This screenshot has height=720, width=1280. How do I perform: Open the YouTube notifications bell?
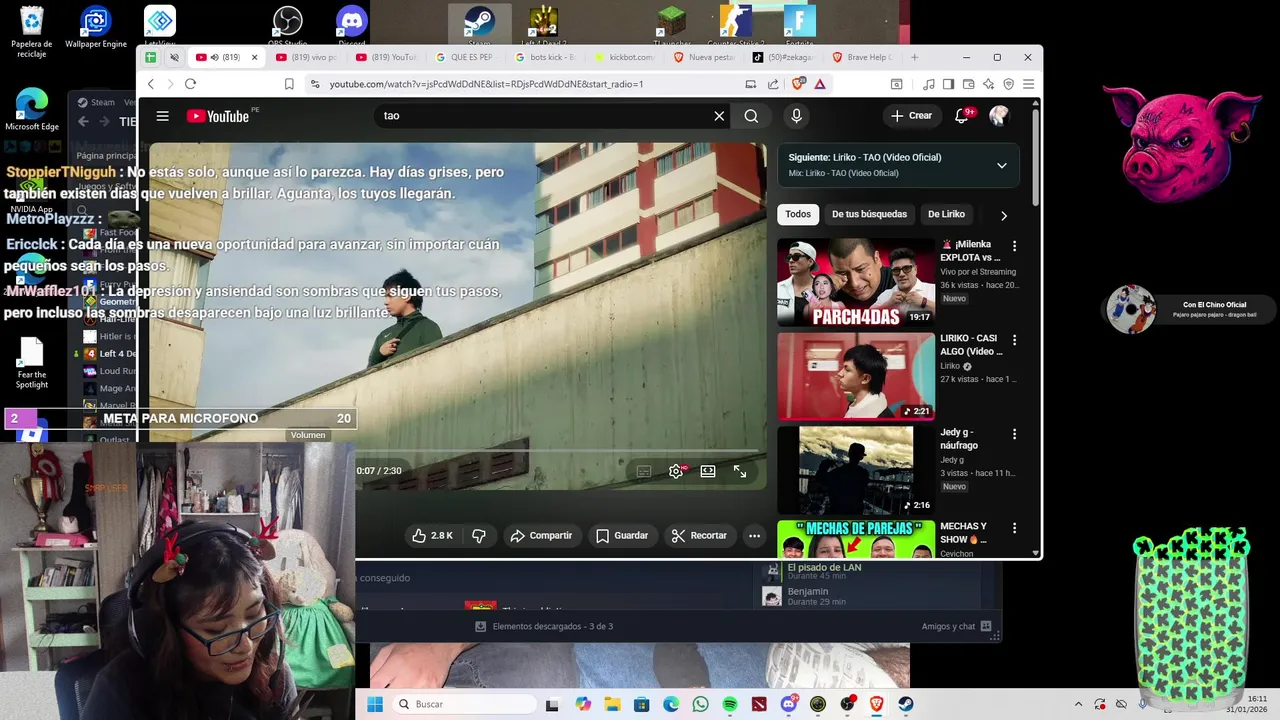tap(962, 116)
